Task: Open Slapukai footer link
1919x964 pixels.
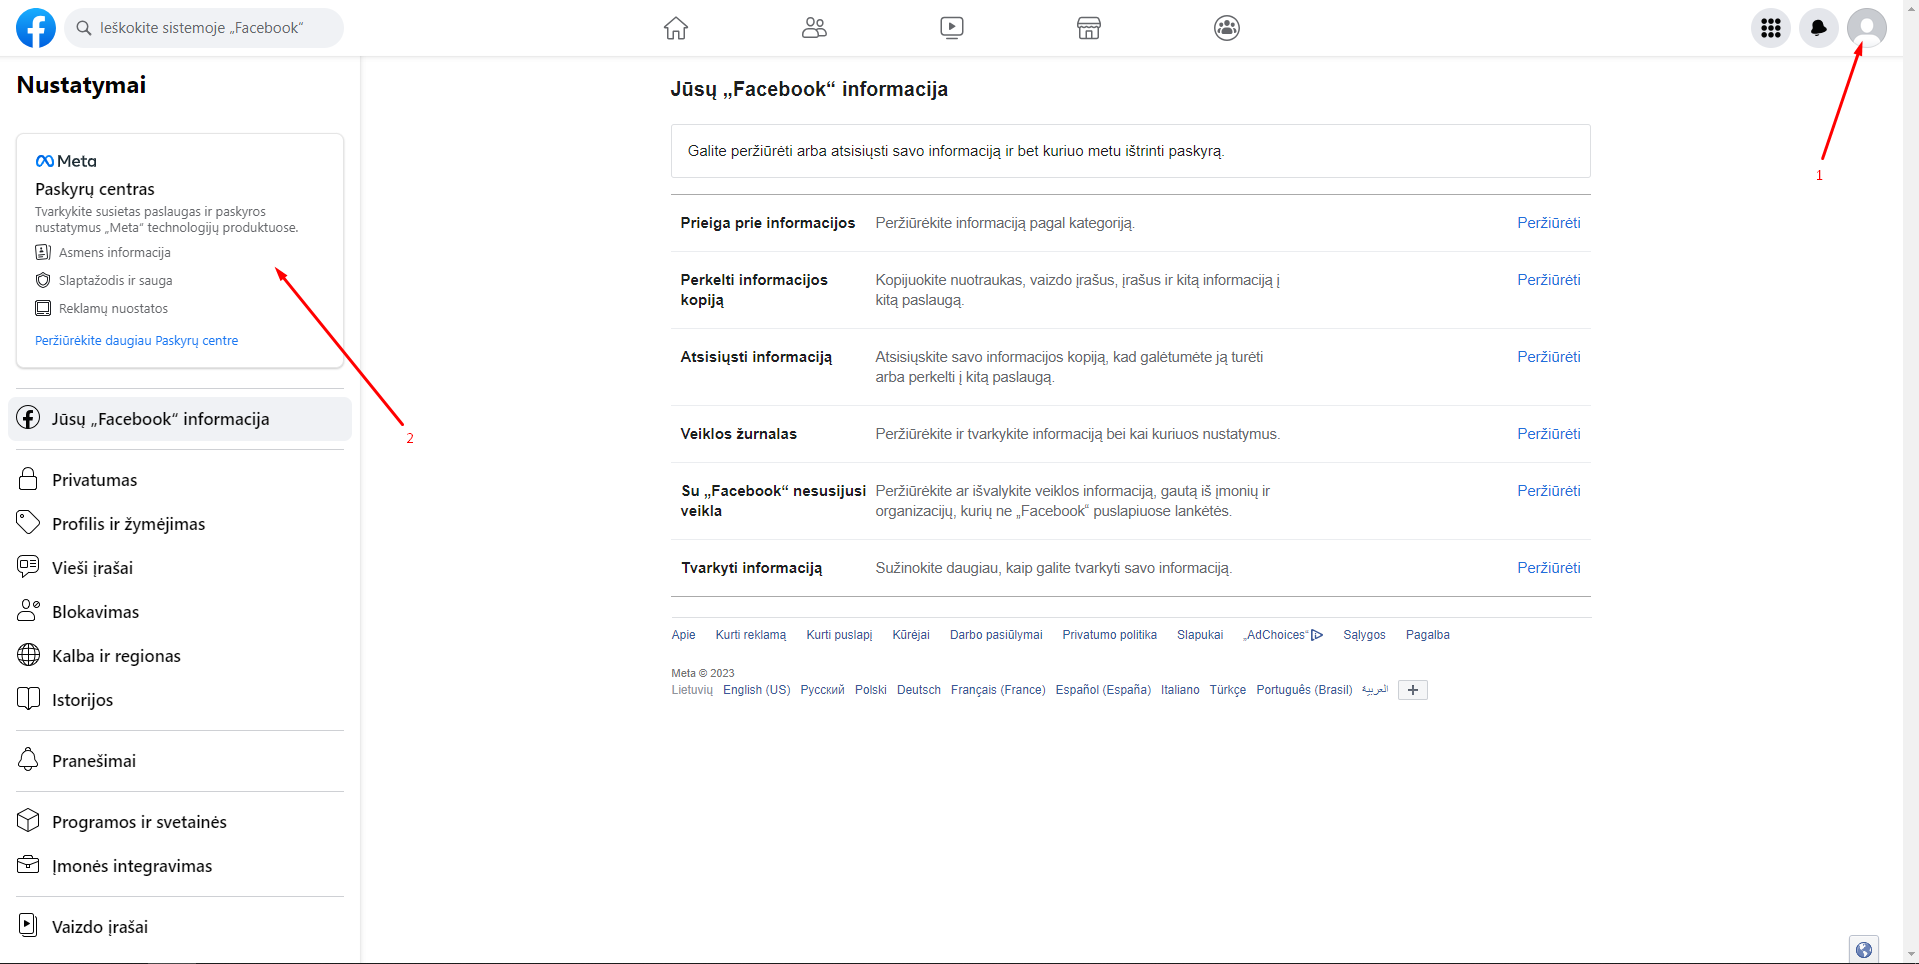Action: pos(1200,635)
